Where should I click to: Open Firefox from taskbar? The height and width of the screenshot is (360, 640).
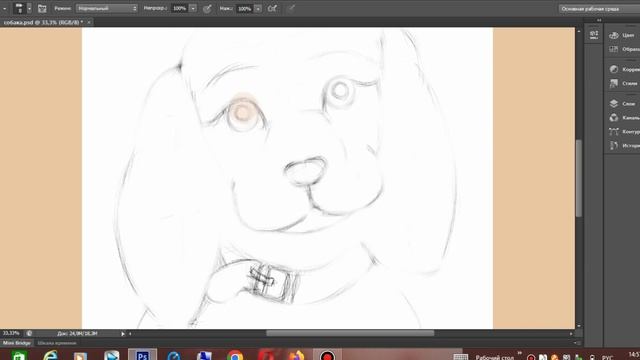[x=297, y=356]
